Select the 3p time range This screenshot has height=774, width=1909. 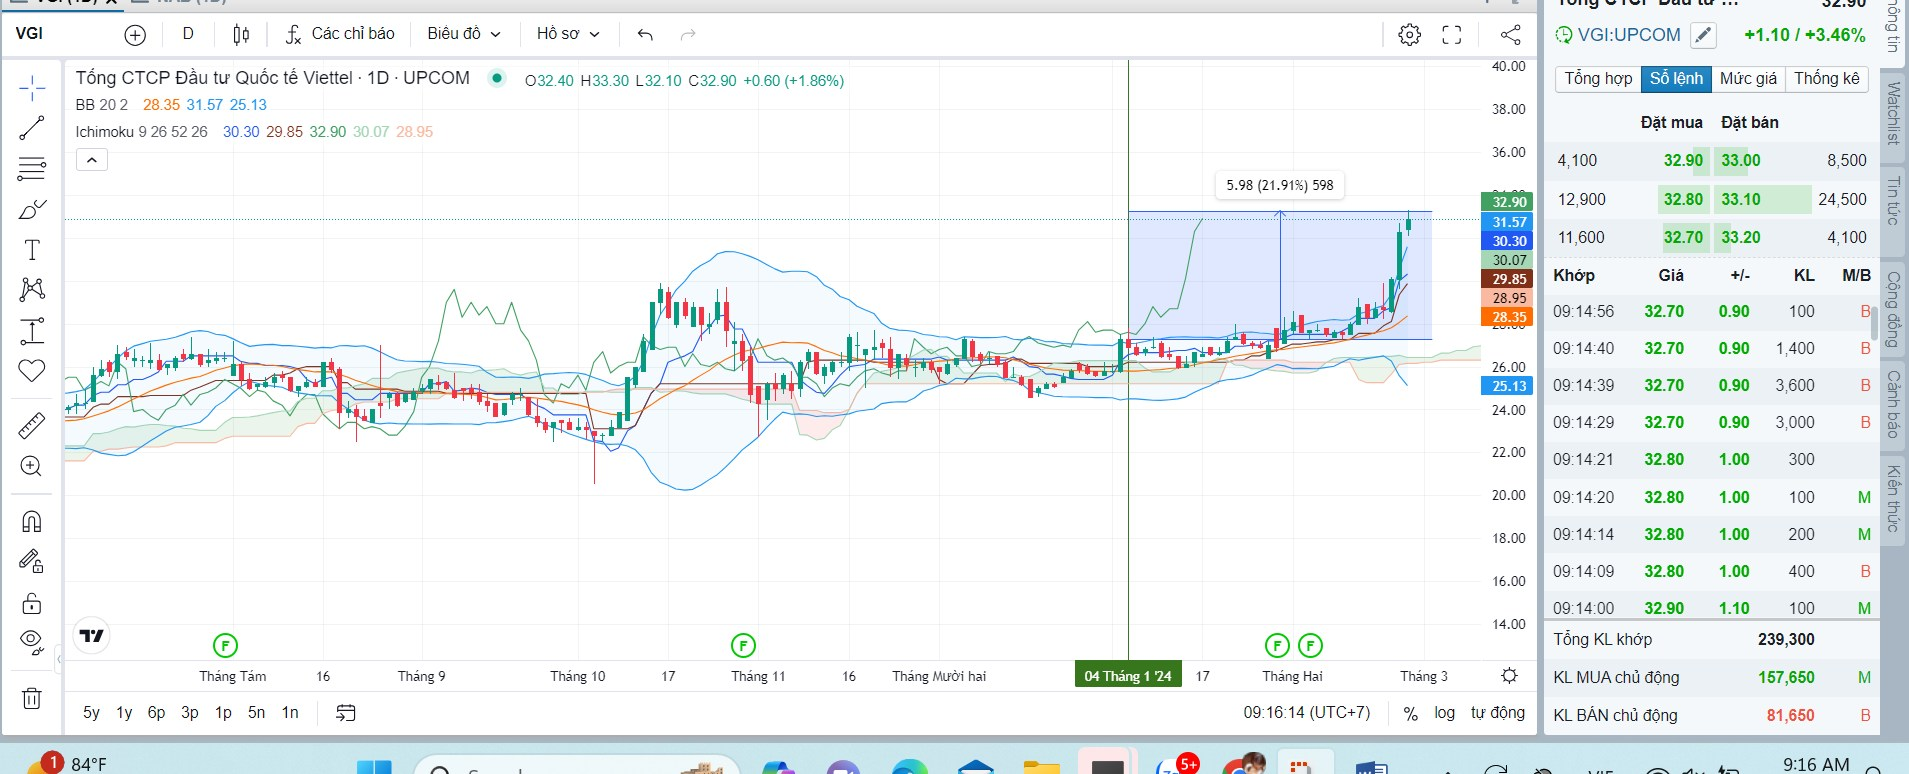point(189,712)
